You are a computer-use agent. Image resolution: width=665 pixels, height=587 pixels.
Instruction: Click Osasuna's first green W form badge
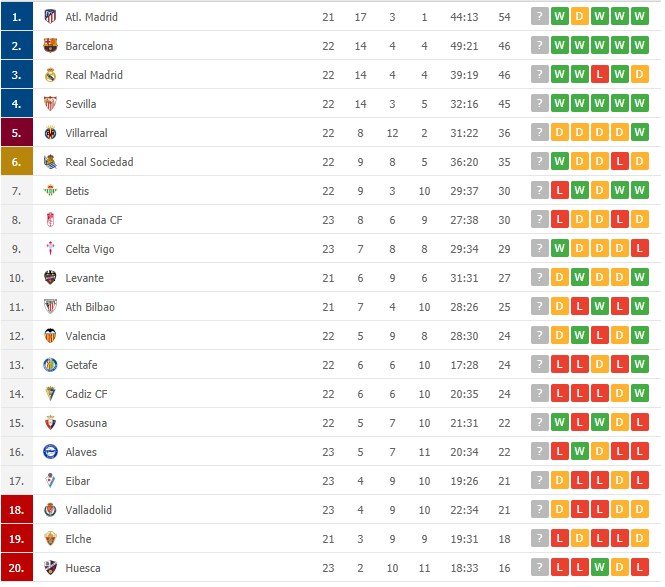(x=560, y=423)
